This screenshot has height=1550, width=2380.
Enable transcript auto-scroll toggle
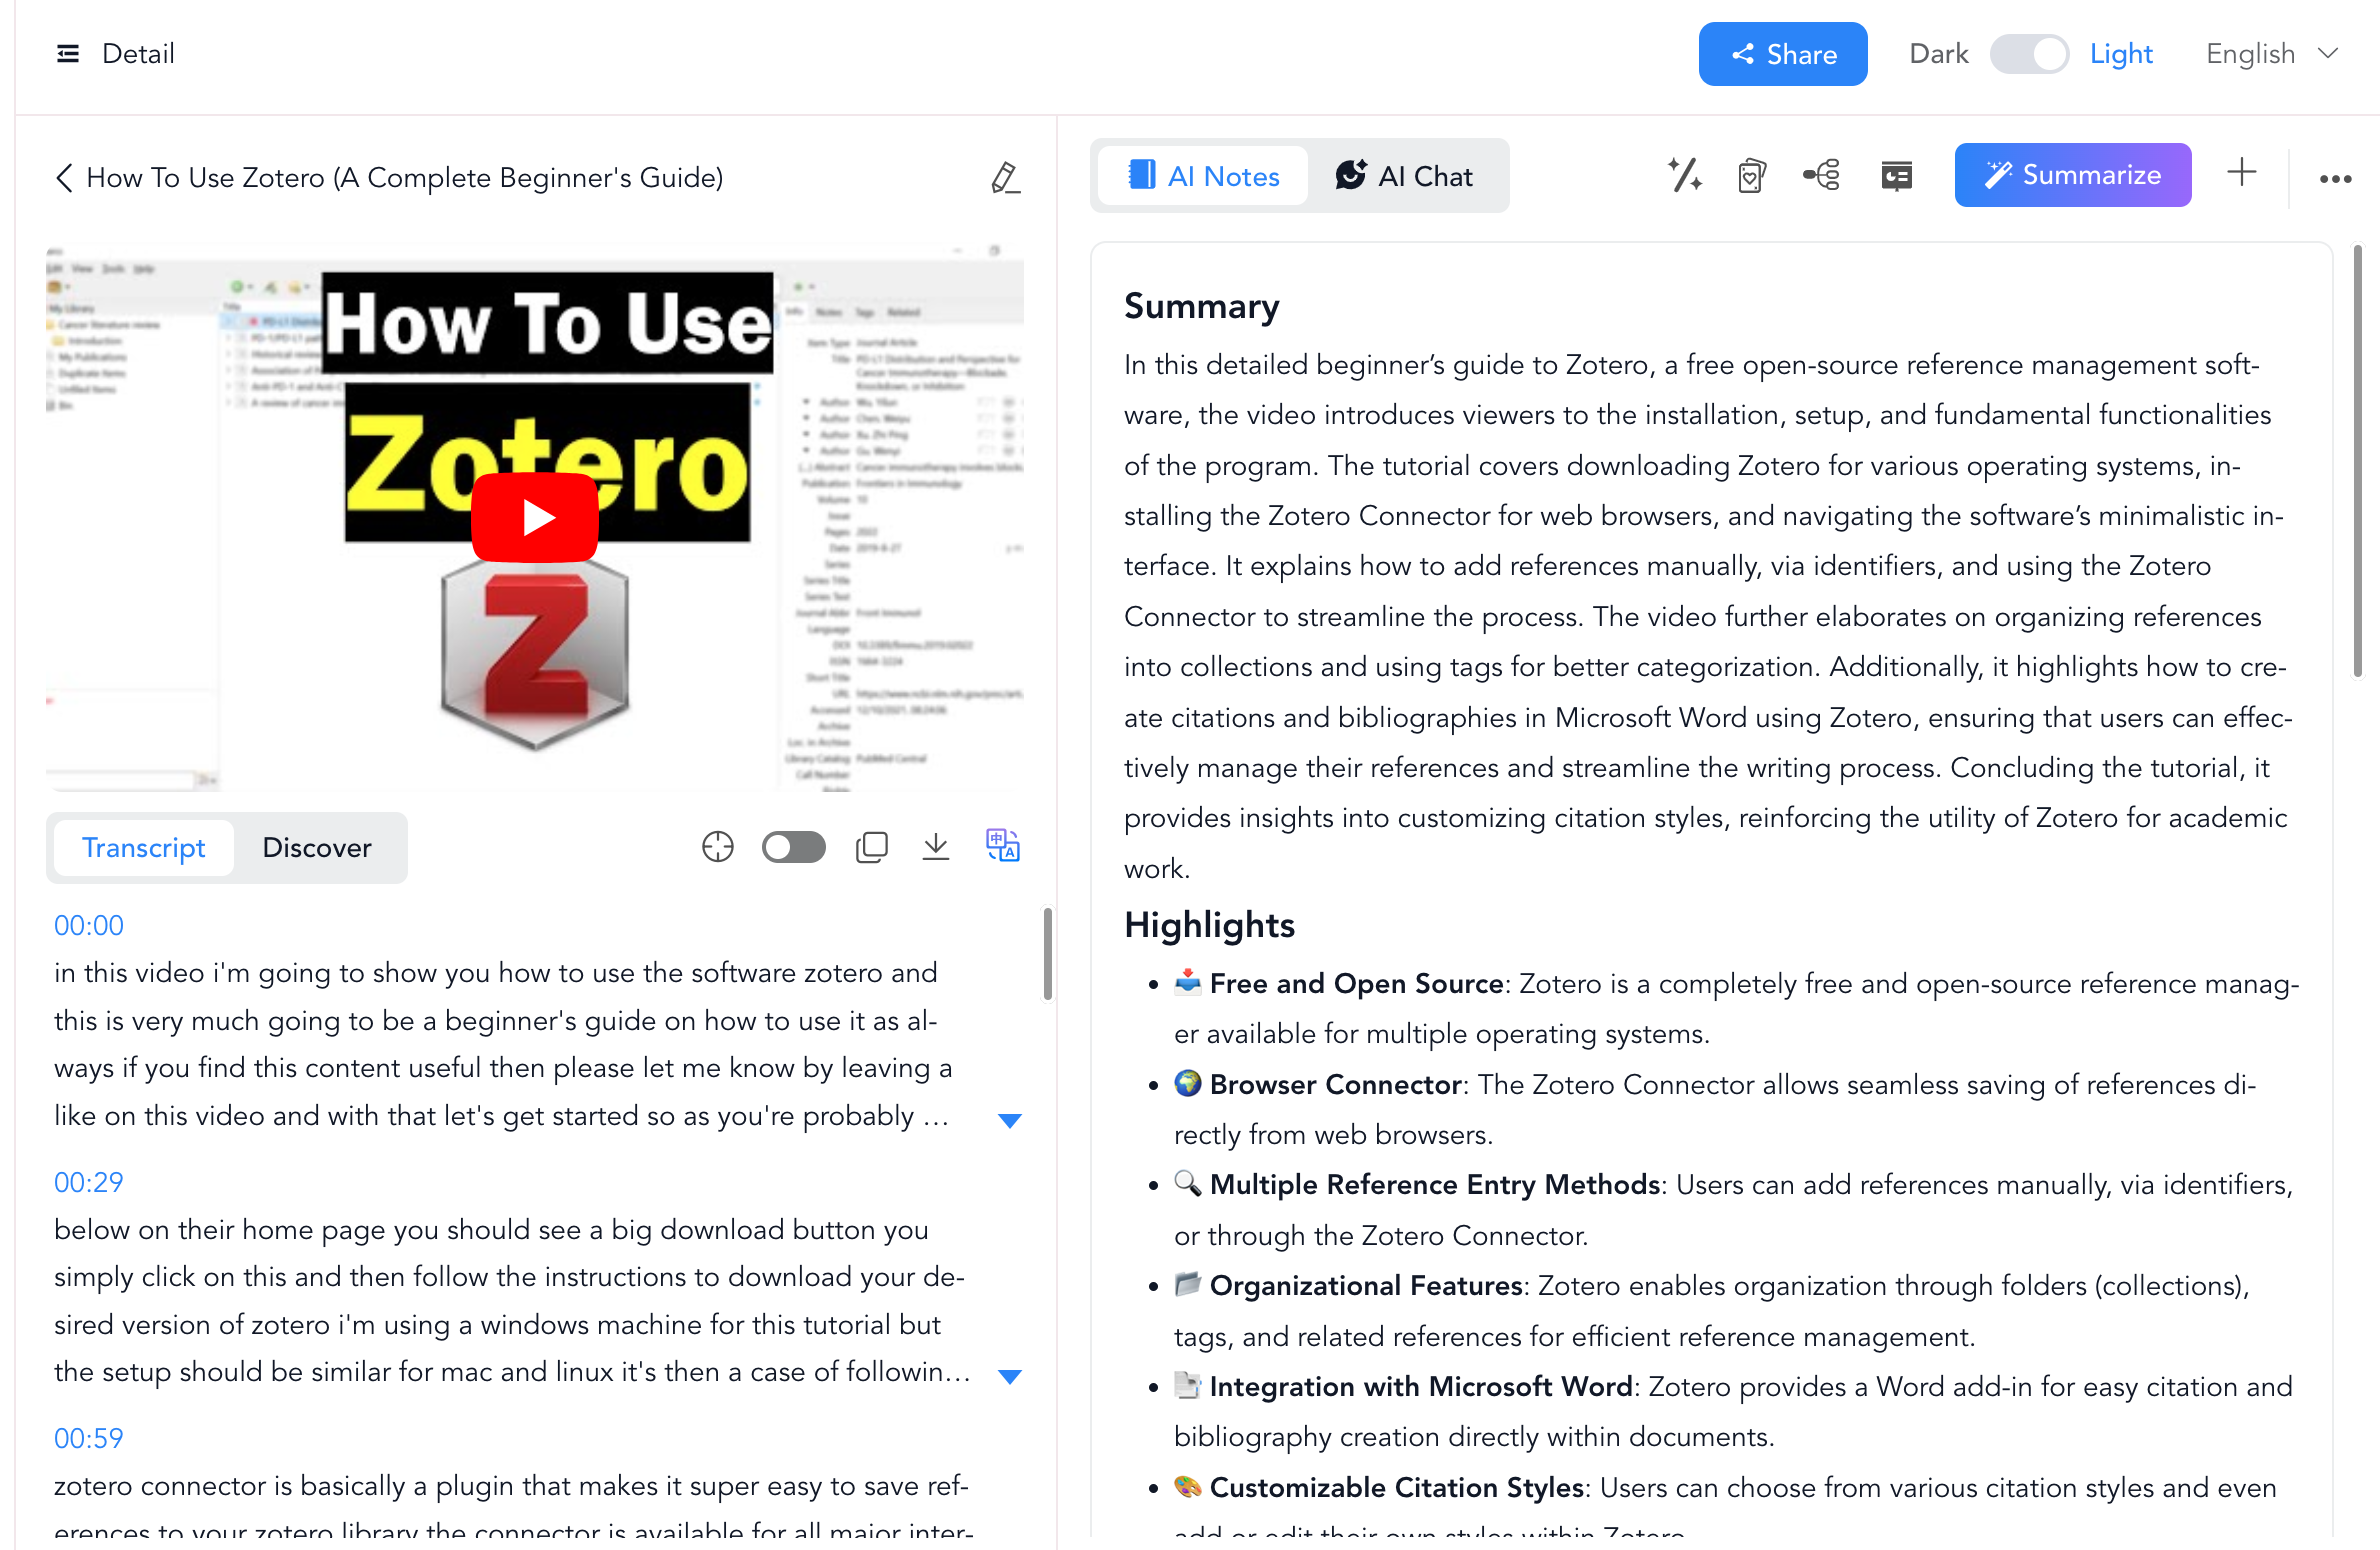pos(794,848)
